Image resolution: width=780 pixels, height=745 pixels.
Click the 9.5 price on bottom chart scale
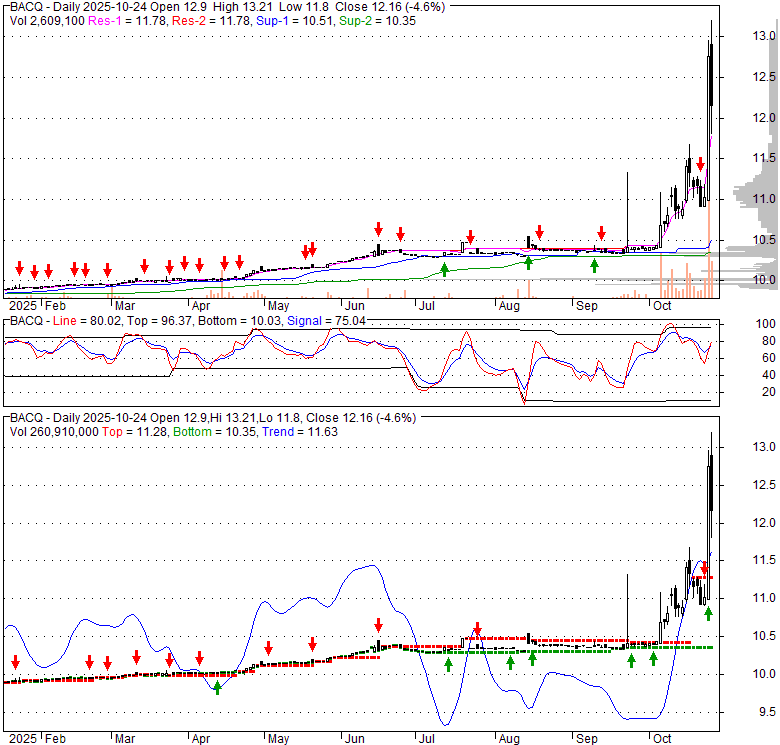(765, 712)
